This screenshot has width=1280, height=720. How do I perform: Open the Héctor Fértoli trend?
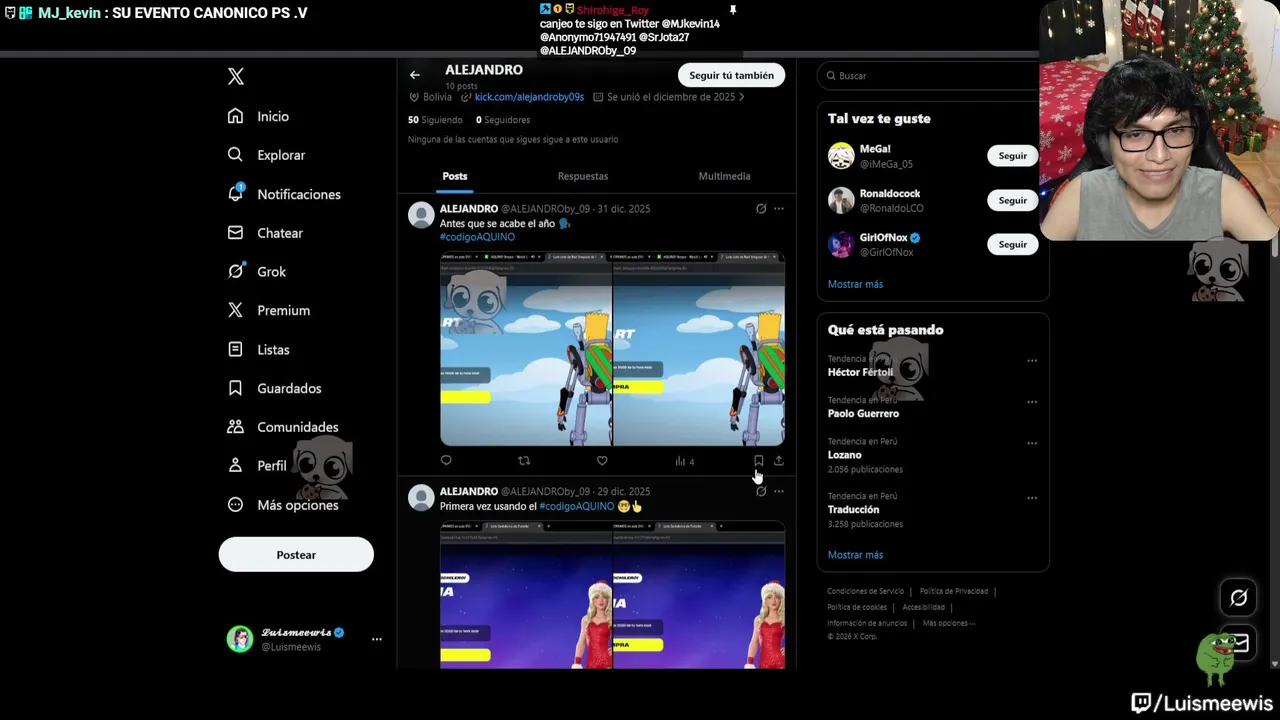coord(860,372)
